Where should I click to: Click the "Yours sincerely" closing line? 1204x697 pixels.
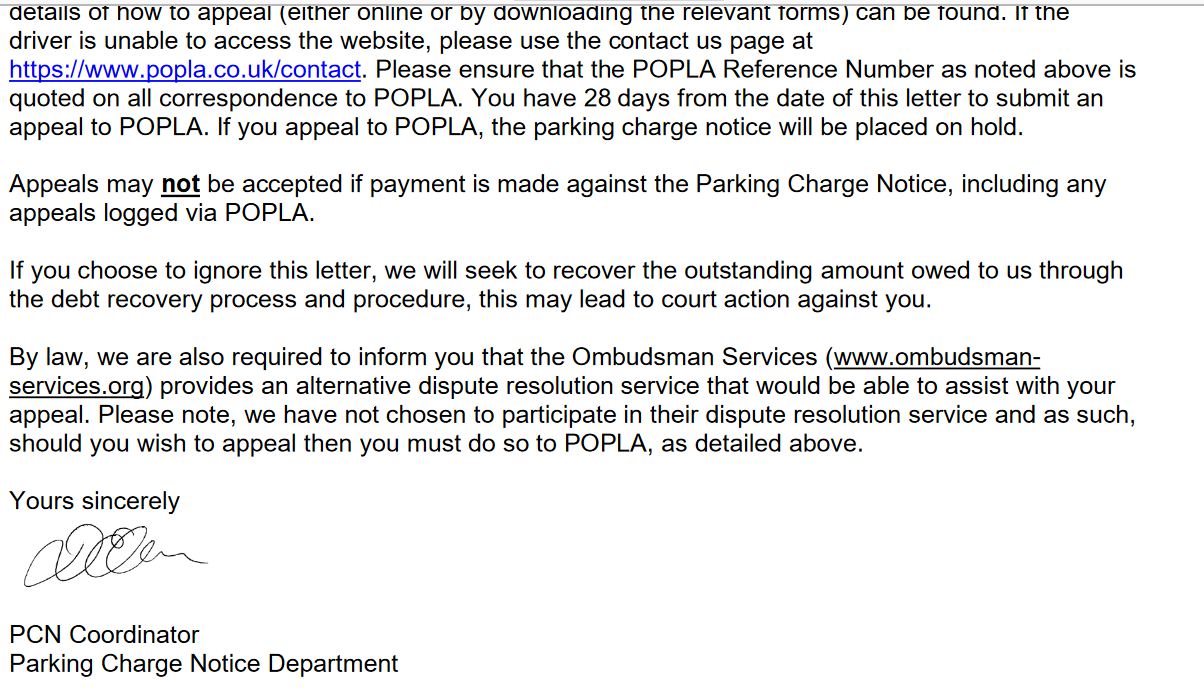point(95,501)
